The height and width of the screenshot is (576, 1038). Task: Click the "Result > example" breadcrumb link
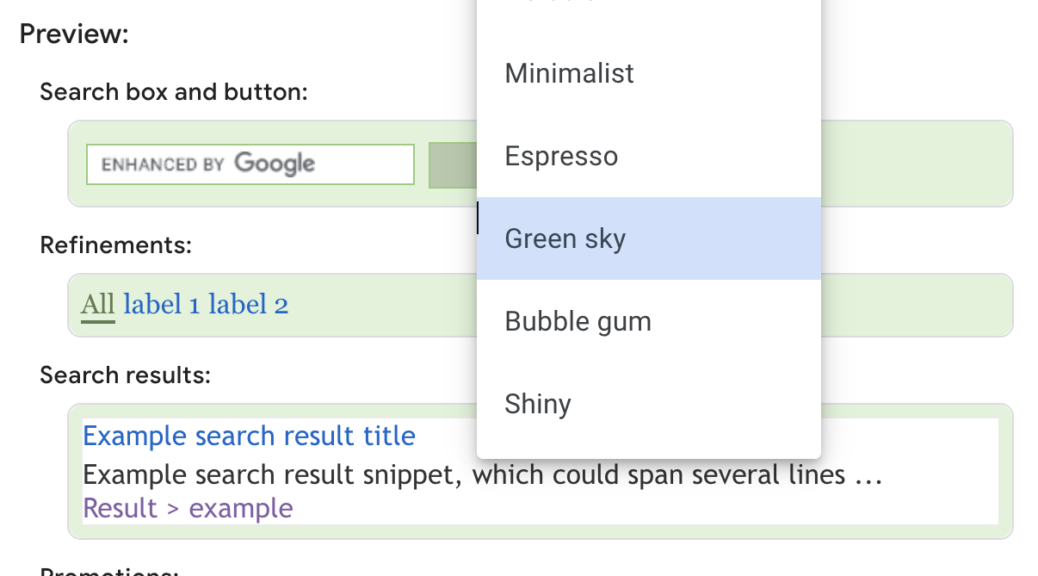187,508
